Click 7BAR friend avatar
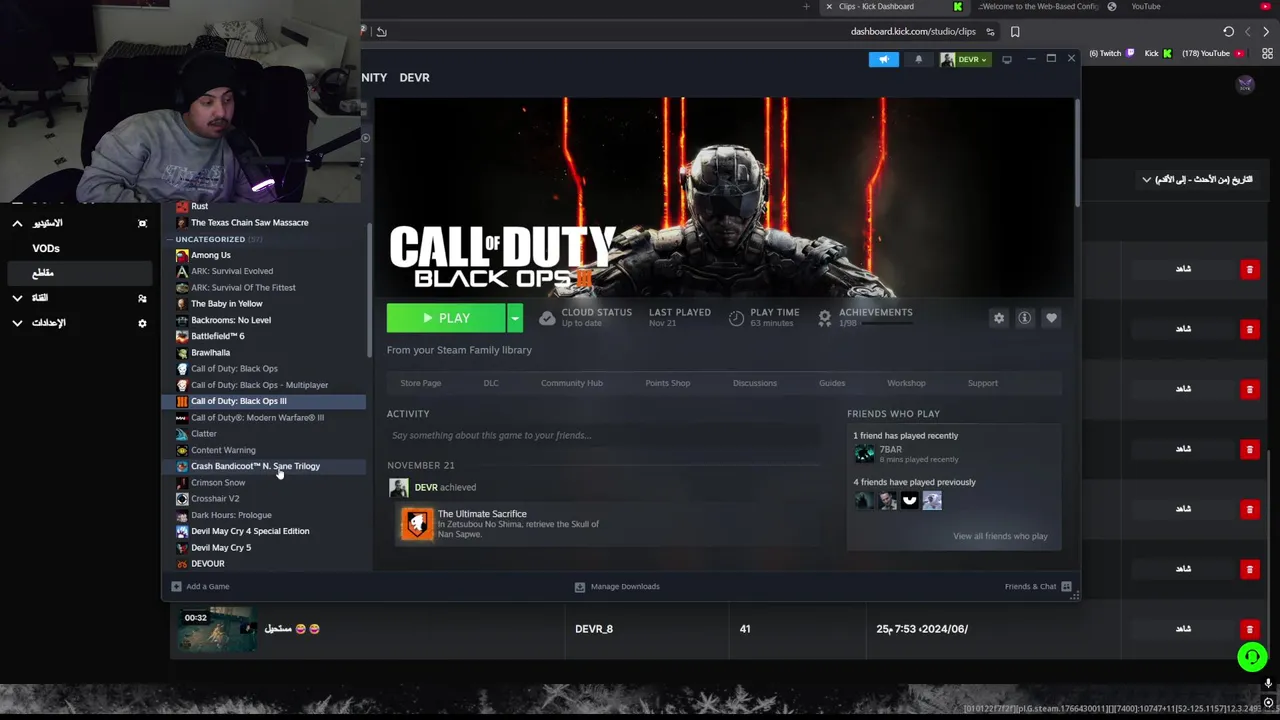The image size is (1280, 720). 864,454
